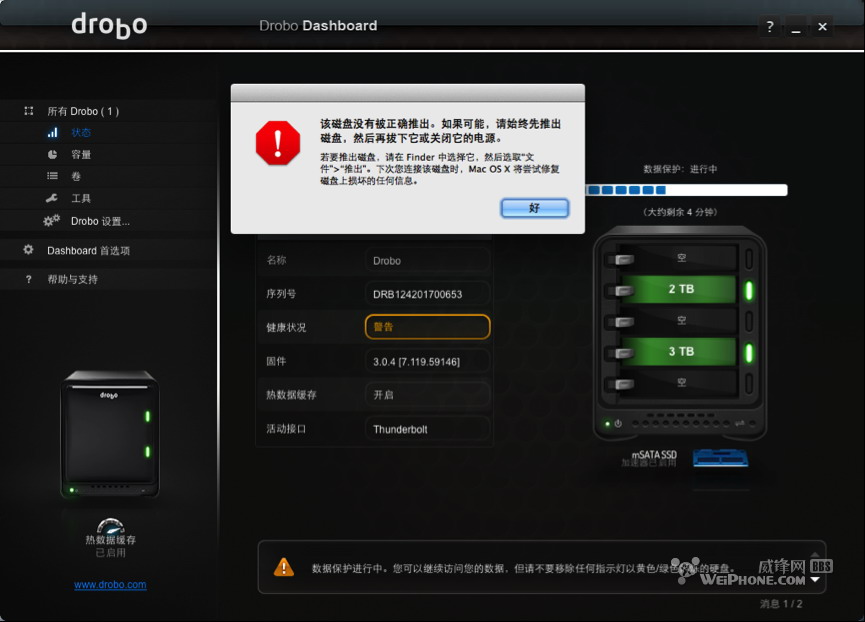
Task: Click the 数据保护: 进行中 status text
Action: (x=680, y=169)
